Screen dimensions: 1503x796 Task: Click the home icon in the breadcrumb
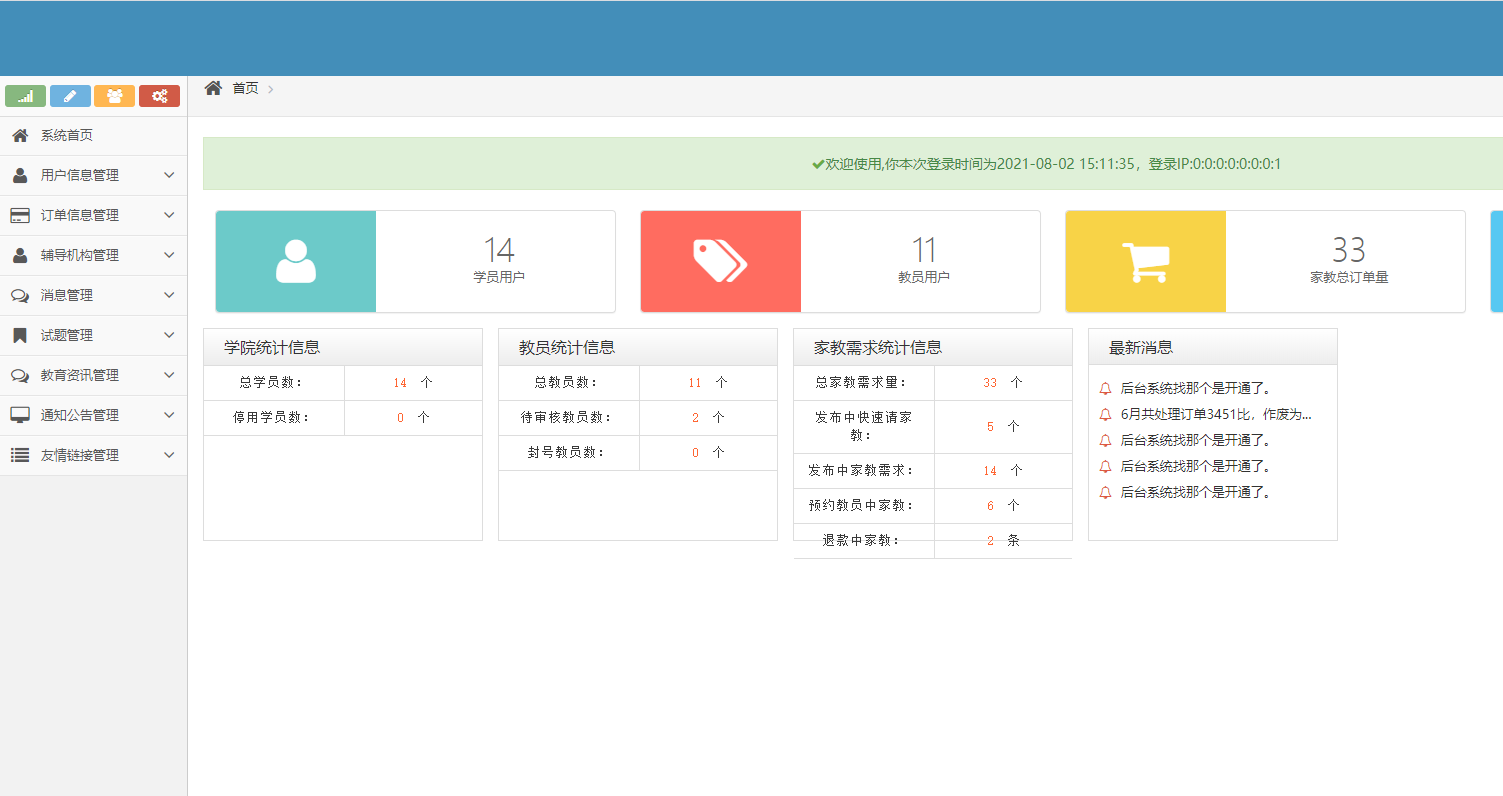213,88
